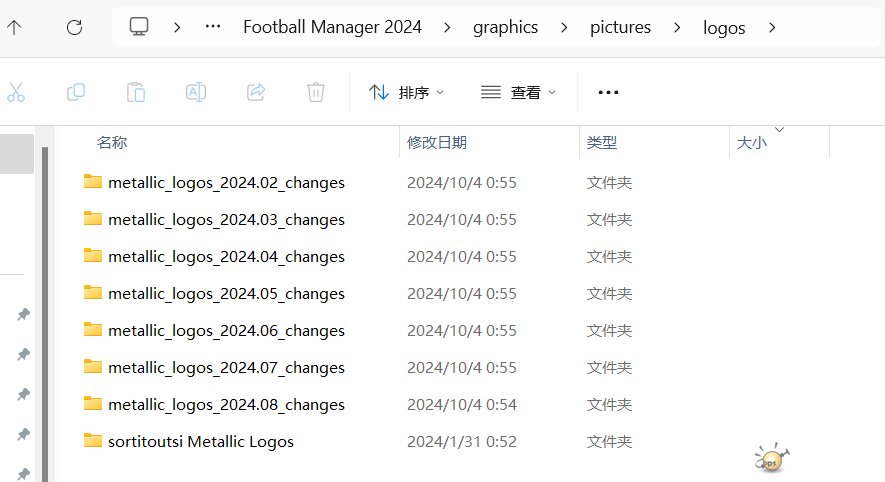Select folder metallic_logos_2024.02_changes
This screenshot has width=885, height=482.
pos(226,182)
